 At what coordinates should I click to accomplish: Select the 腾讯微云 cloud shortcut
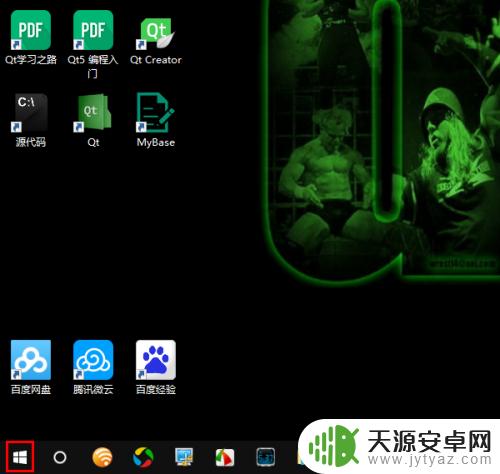[x=93, y=367]
